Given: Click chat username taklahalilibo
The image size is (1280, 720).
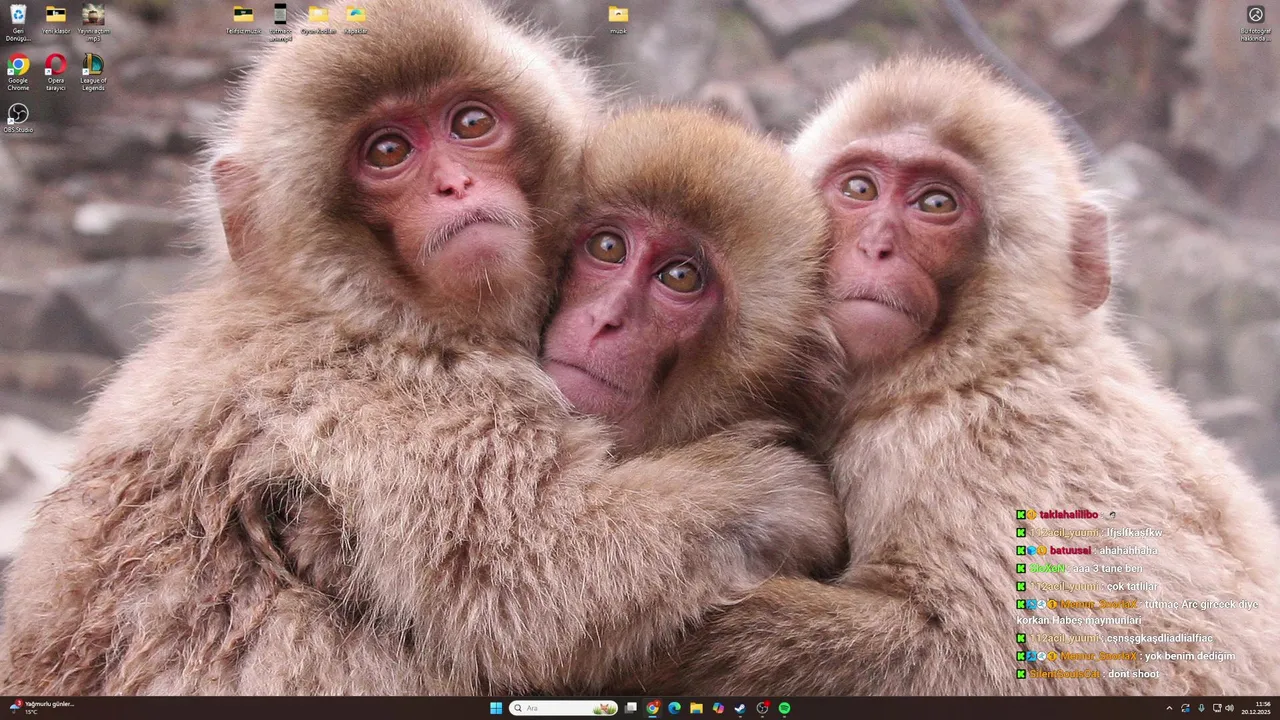Looking at the screenshot, I should (x=1069, y=515).
